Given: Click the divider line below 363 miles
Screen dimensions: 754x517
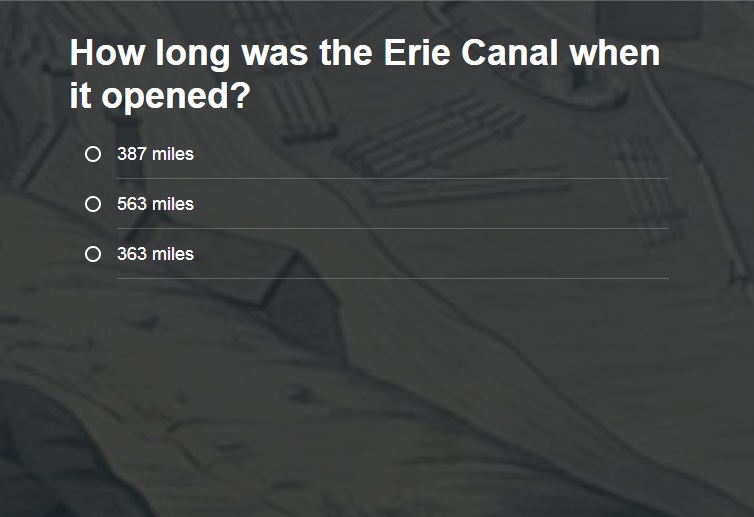Looking at the screenshot, I should click(x=392, y=279).
